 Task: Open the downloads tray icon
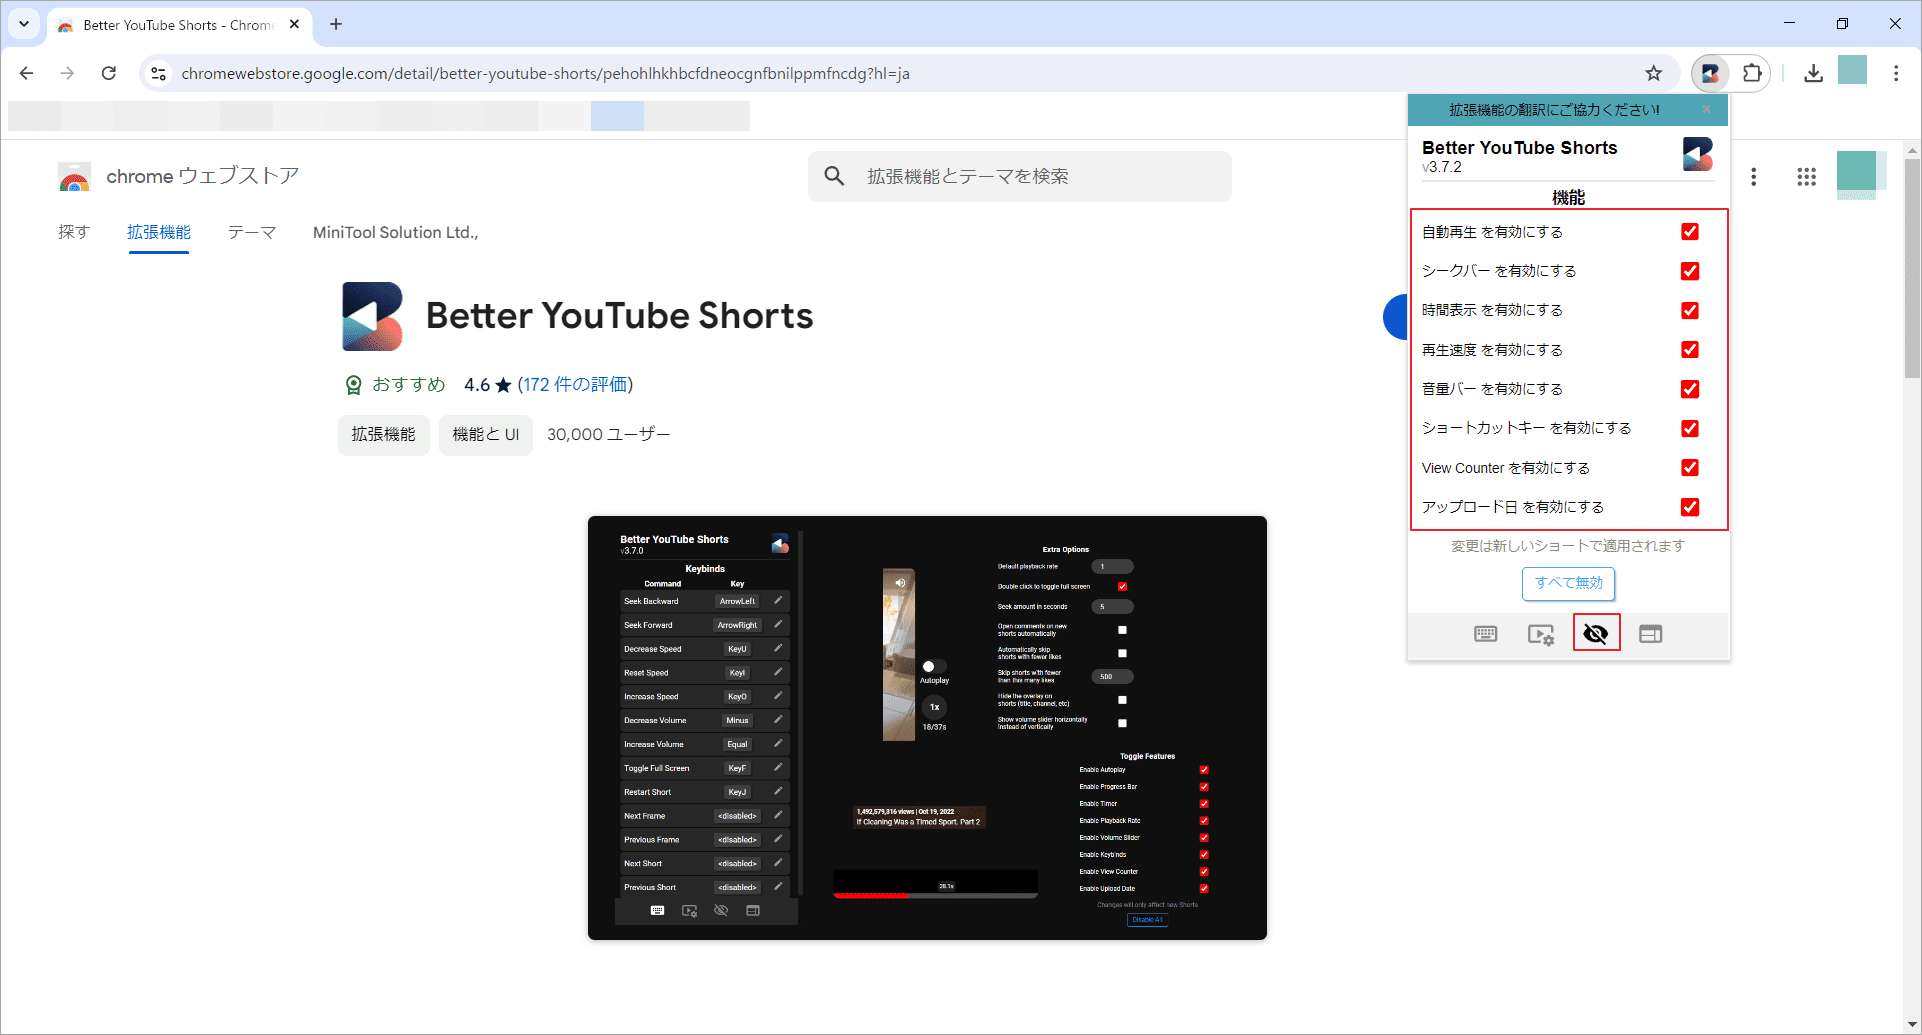tap(1813, 73)
